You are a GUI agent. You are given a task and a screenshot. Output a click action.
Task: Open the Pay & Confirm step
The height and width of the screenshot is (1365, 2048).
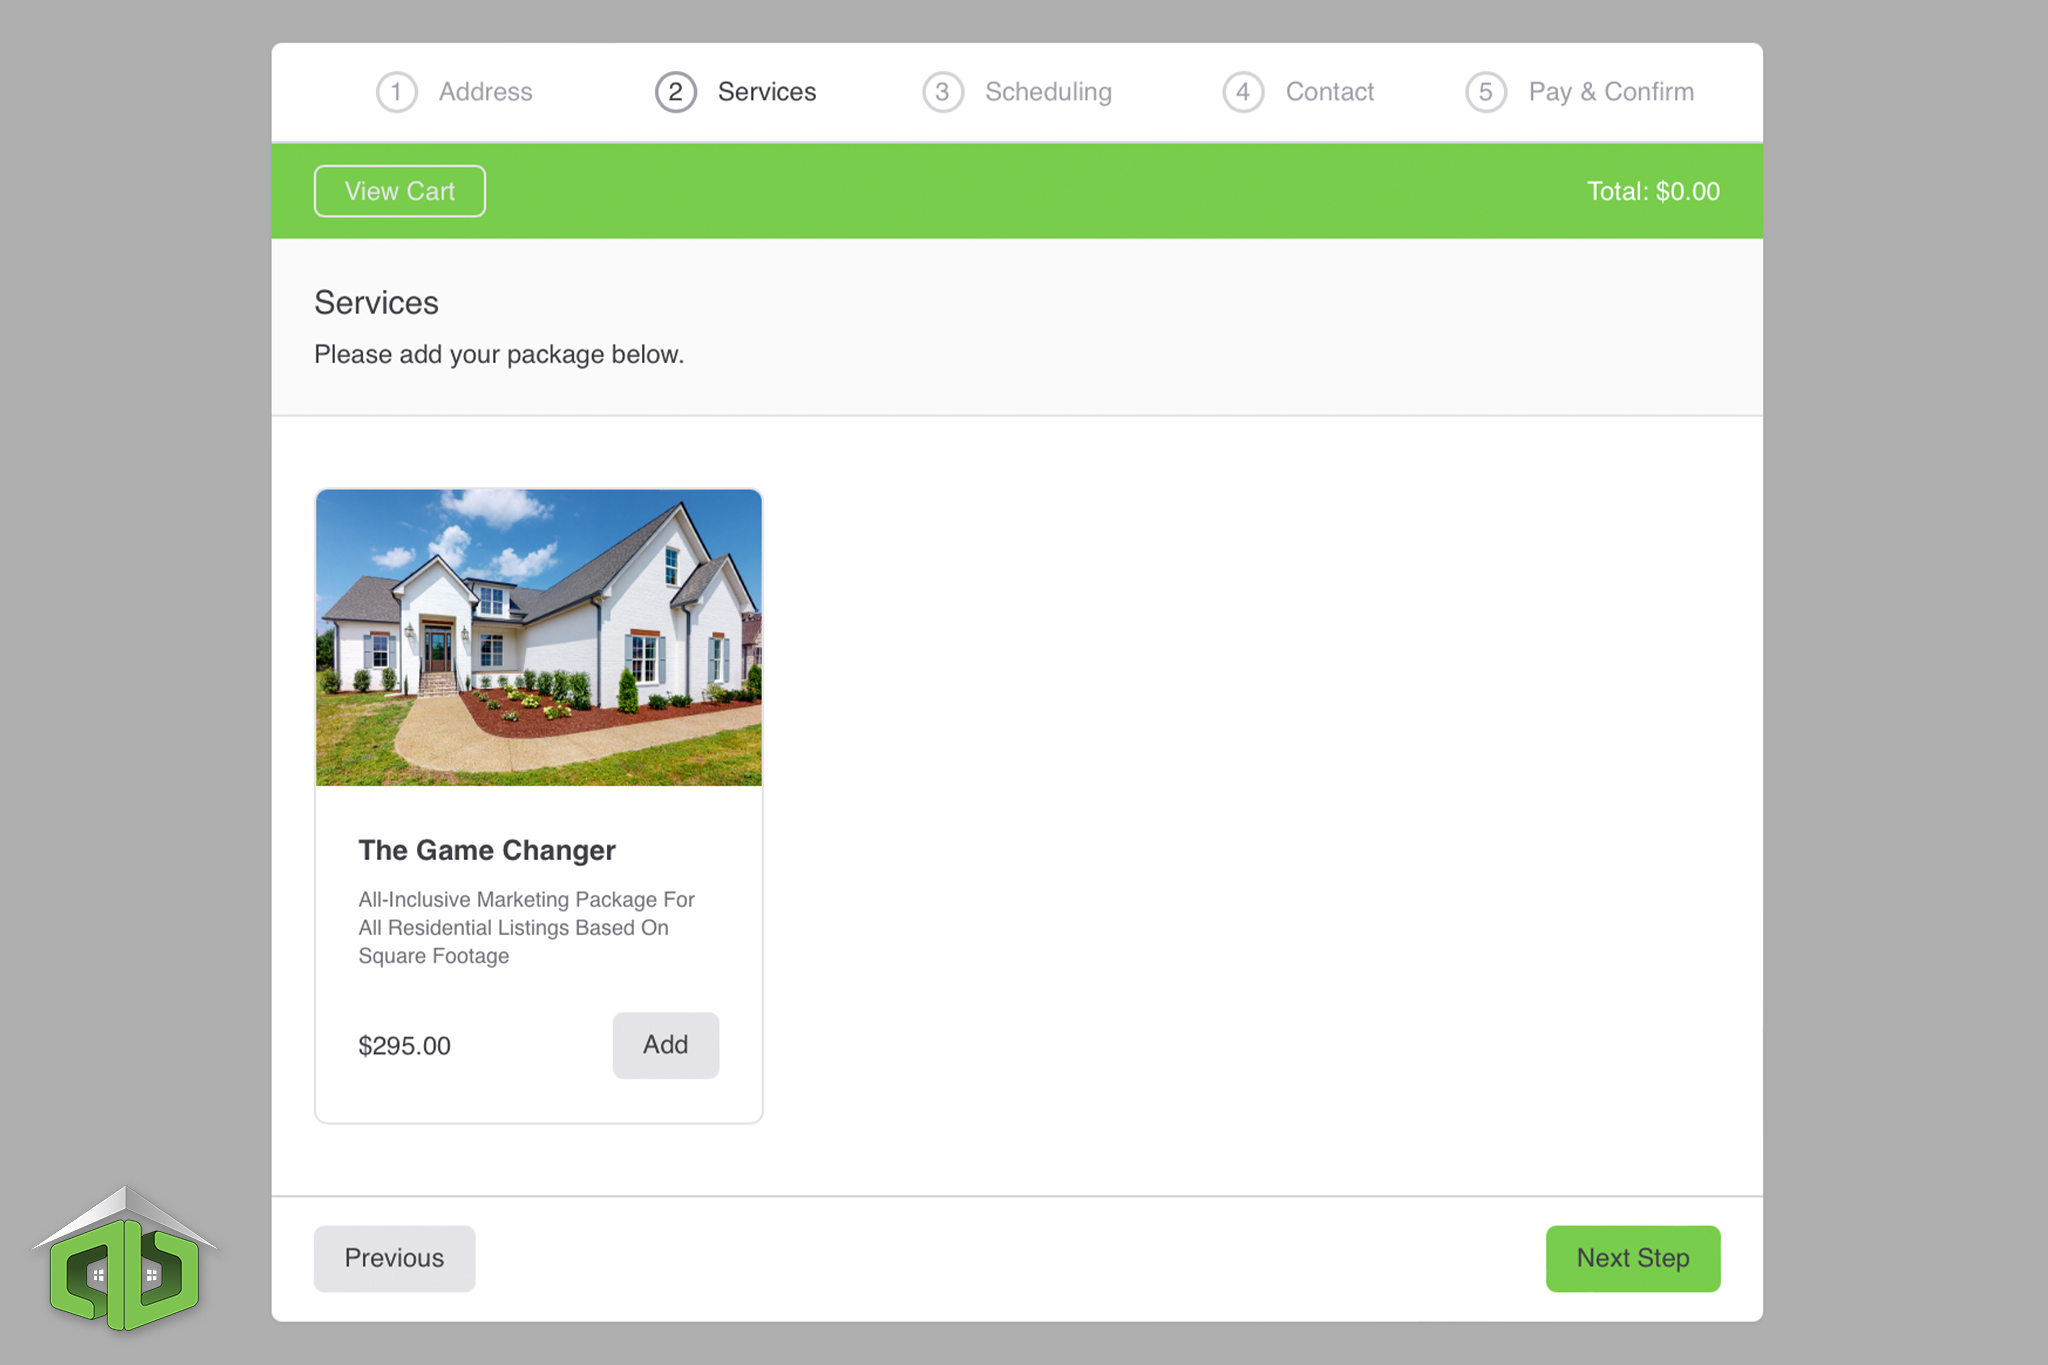pos(1580,92)
